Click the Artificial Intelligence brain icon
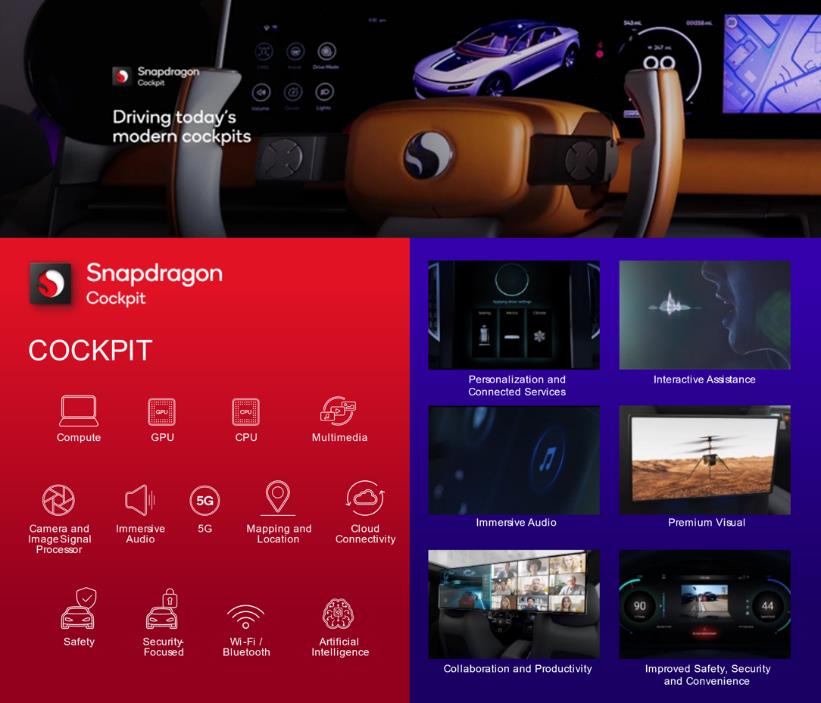 [338, 613]
